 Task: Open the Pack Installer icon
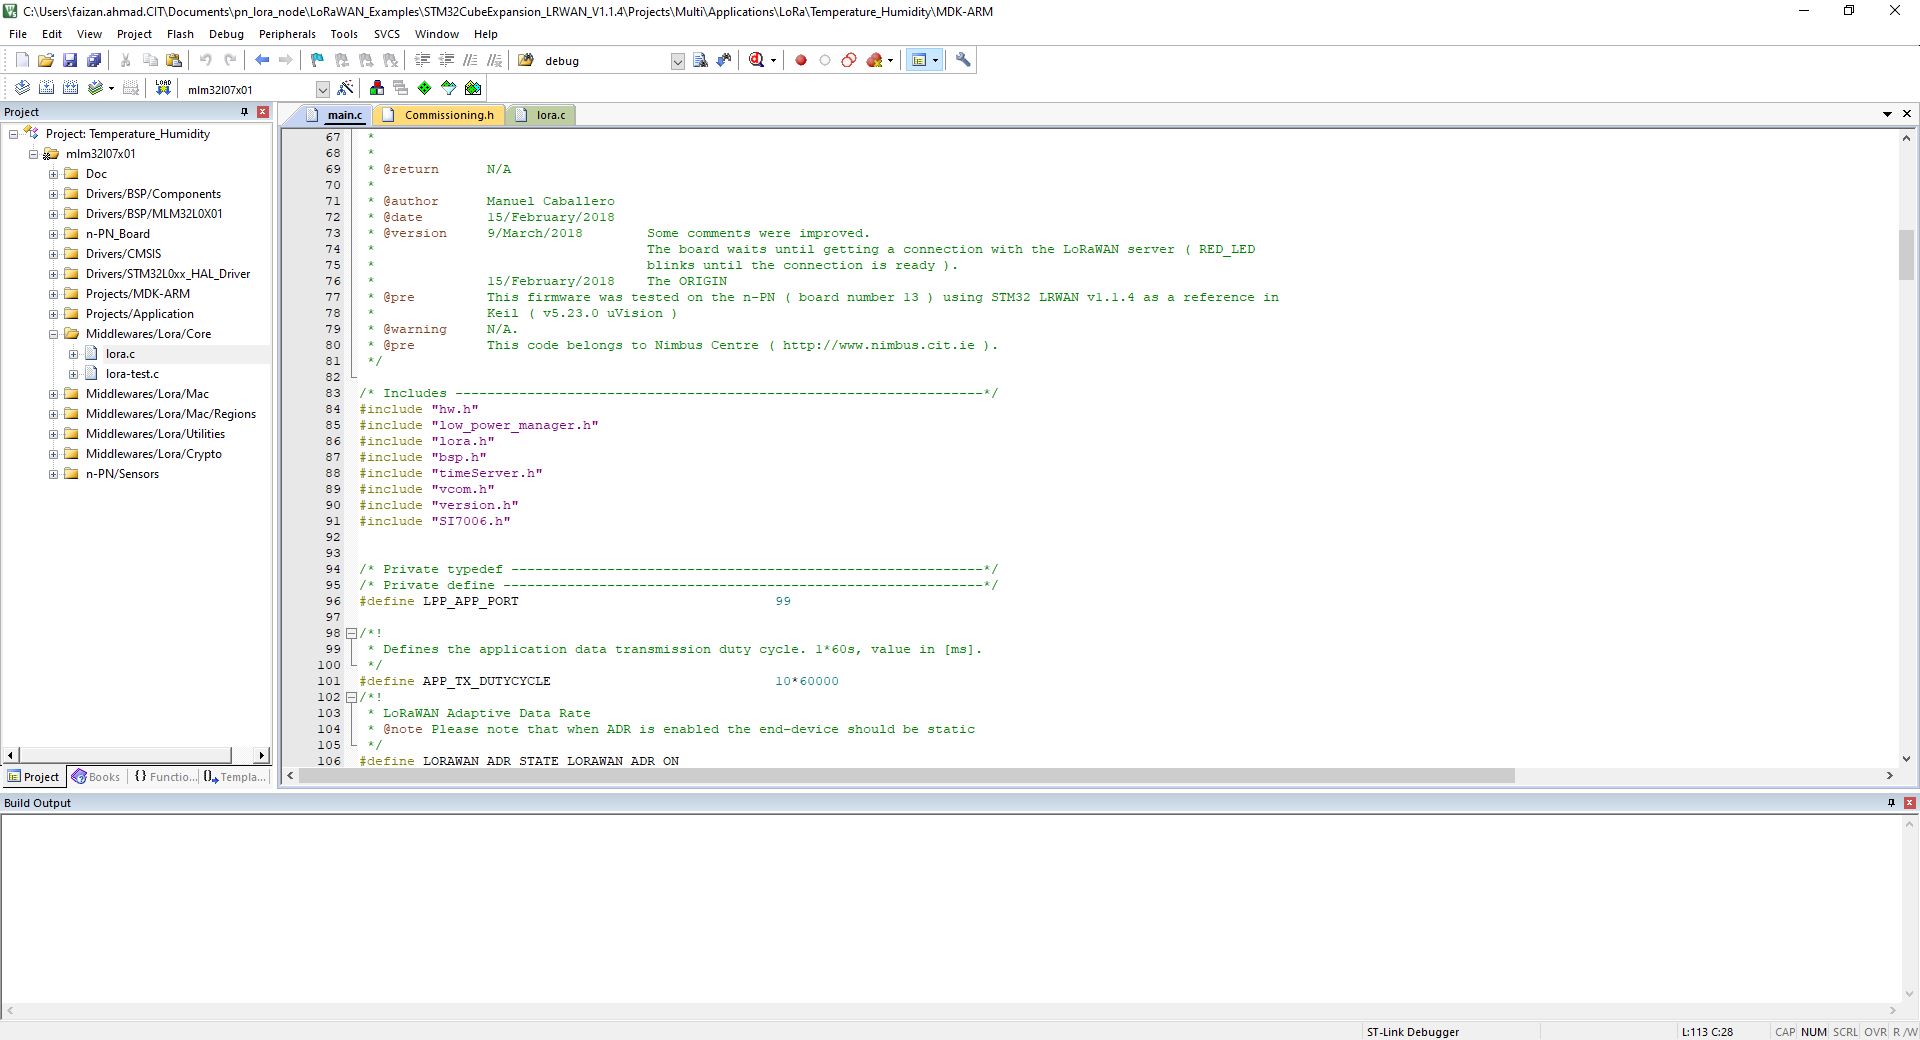click(x=473, y=89)
